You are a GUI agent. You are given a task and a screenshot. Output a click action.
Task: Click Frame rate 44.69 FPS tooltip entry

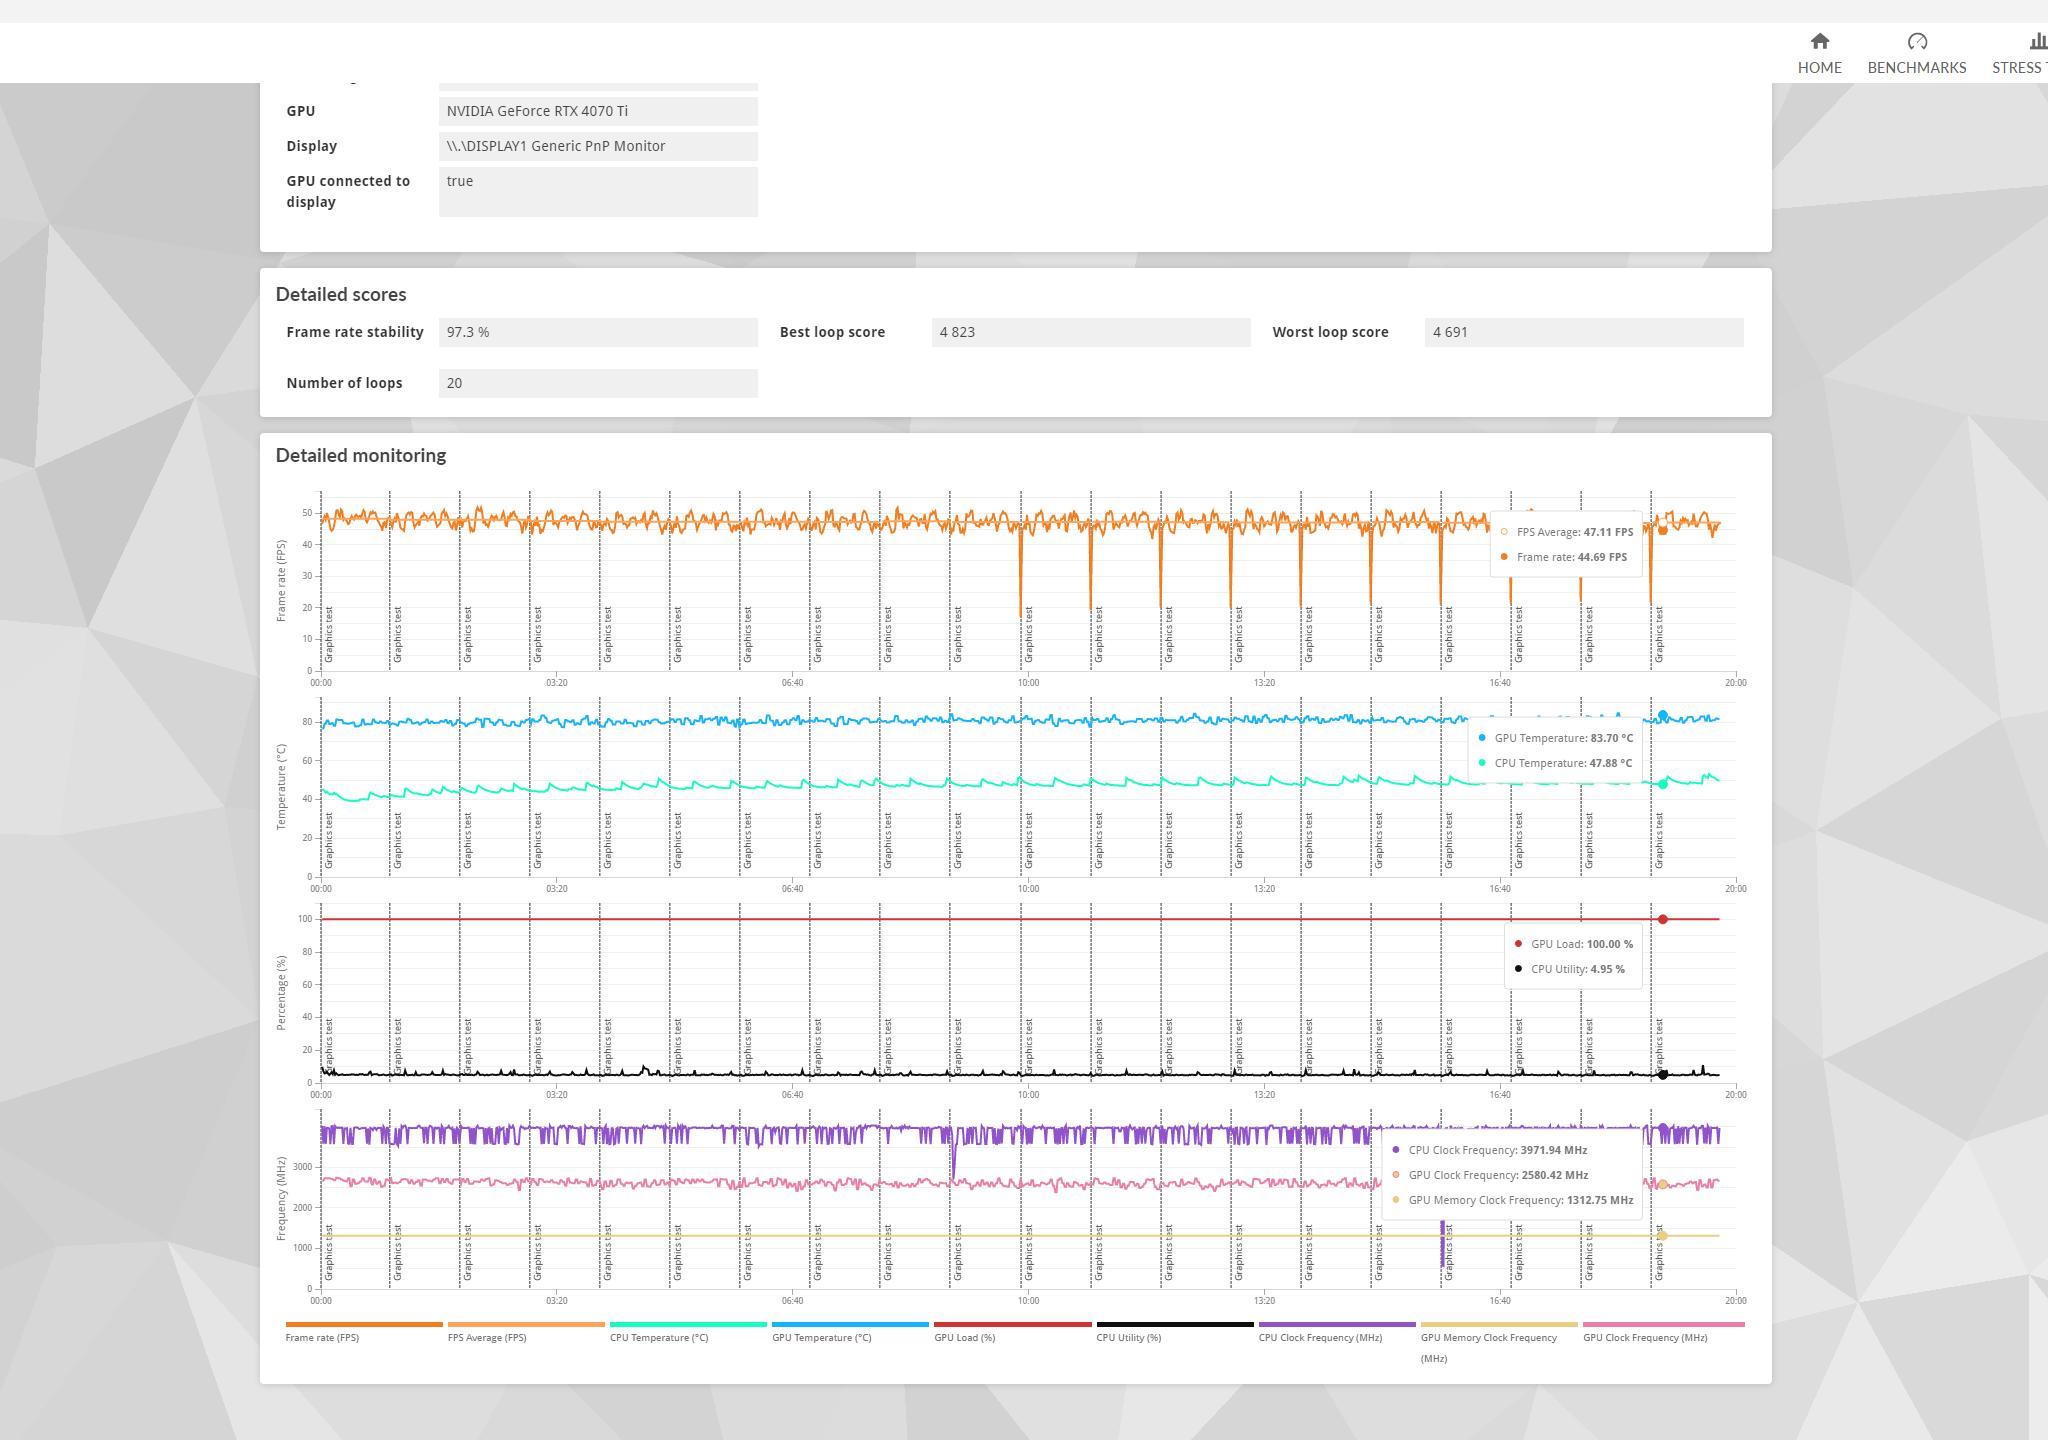(x=1564, y=557)
